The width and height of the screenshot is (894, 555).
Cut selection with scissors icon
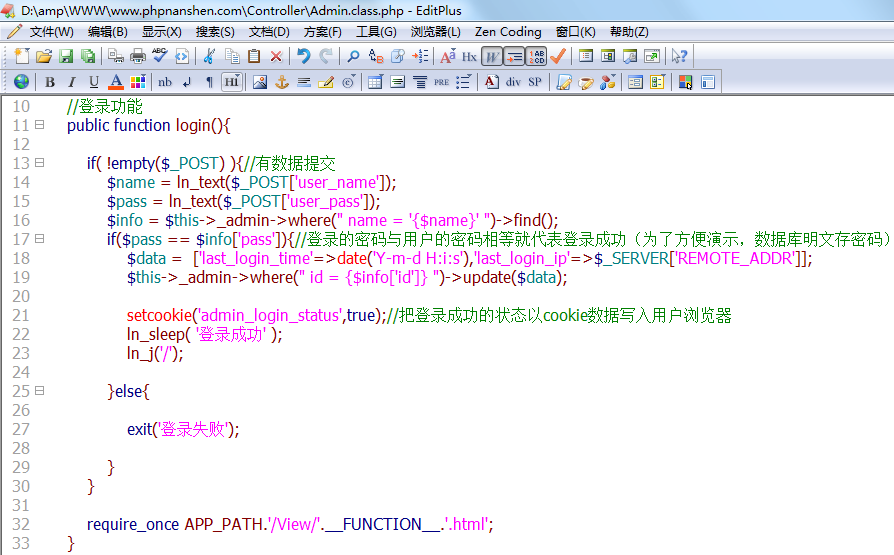[x=209, y=56]
